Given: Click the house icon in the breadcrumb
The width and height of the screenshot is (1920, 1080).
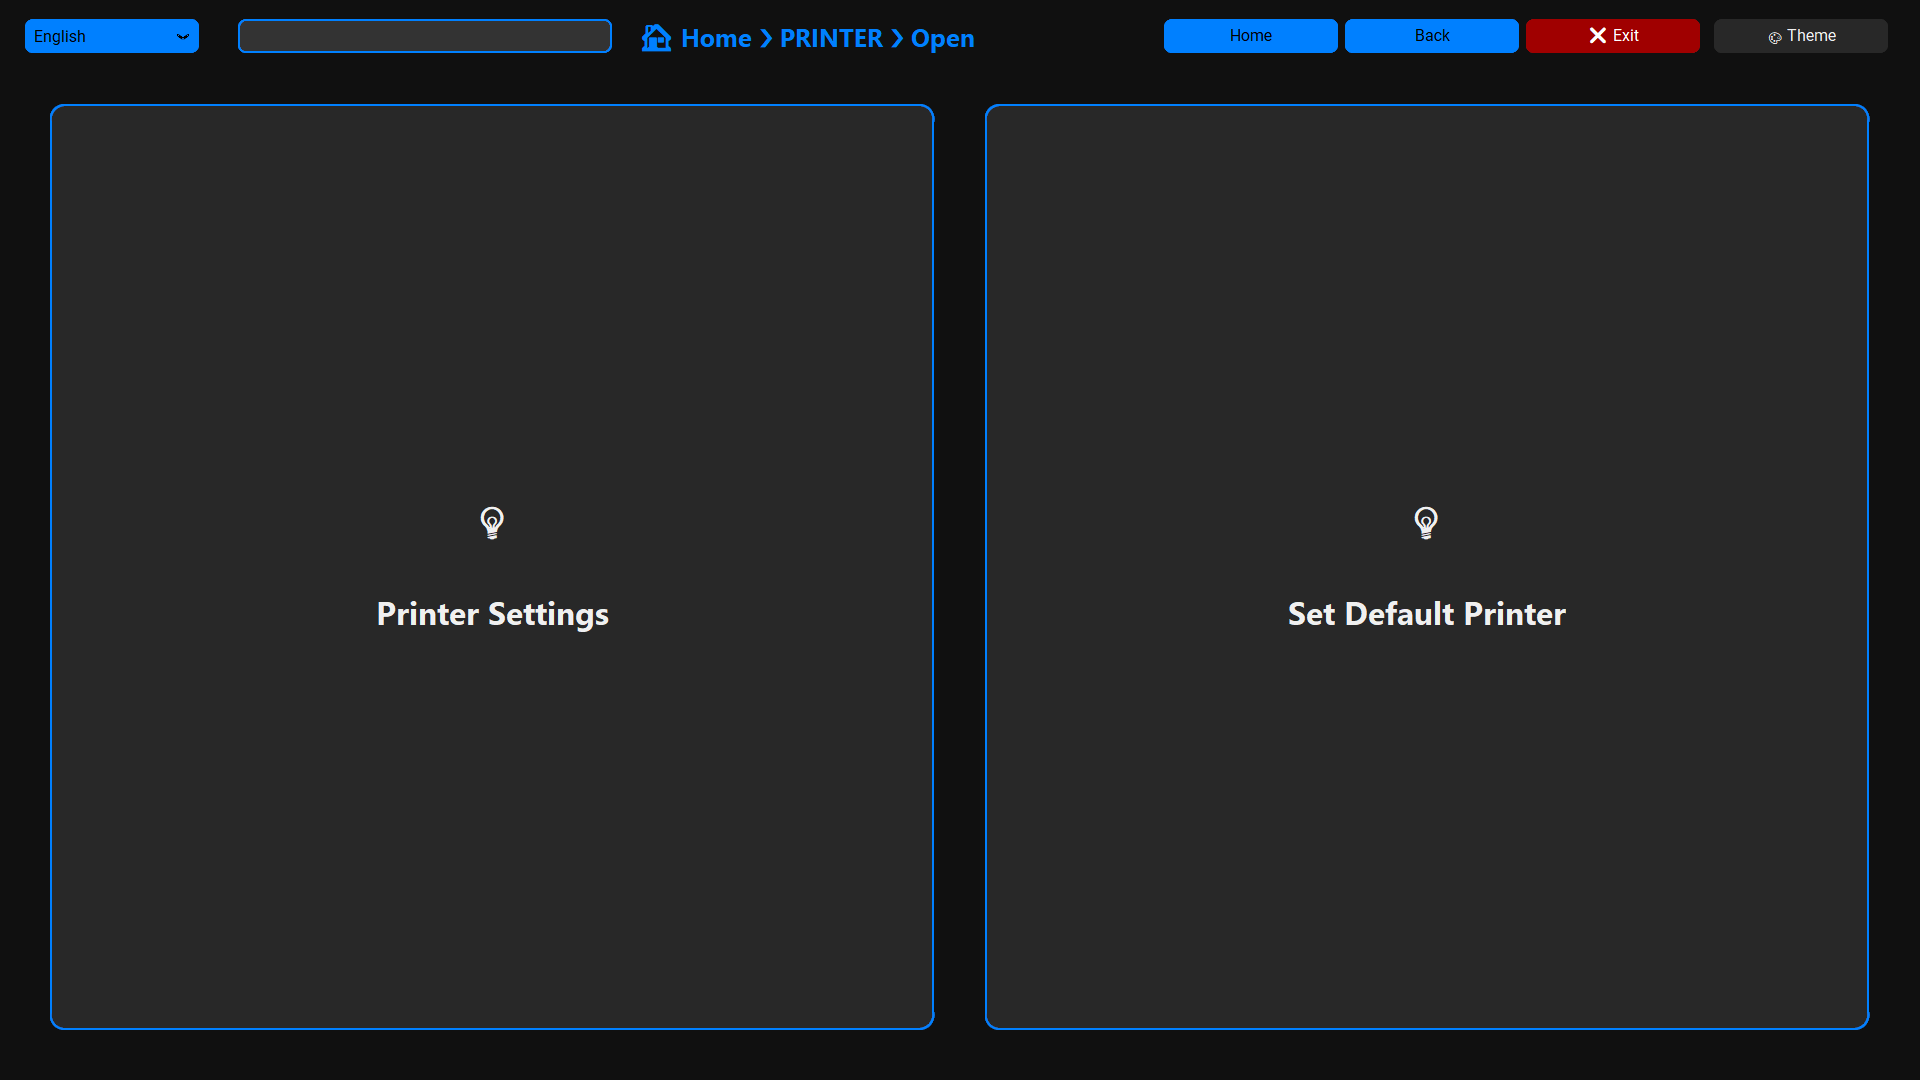Looking at the screenshot, I should [x=656, y=38].
